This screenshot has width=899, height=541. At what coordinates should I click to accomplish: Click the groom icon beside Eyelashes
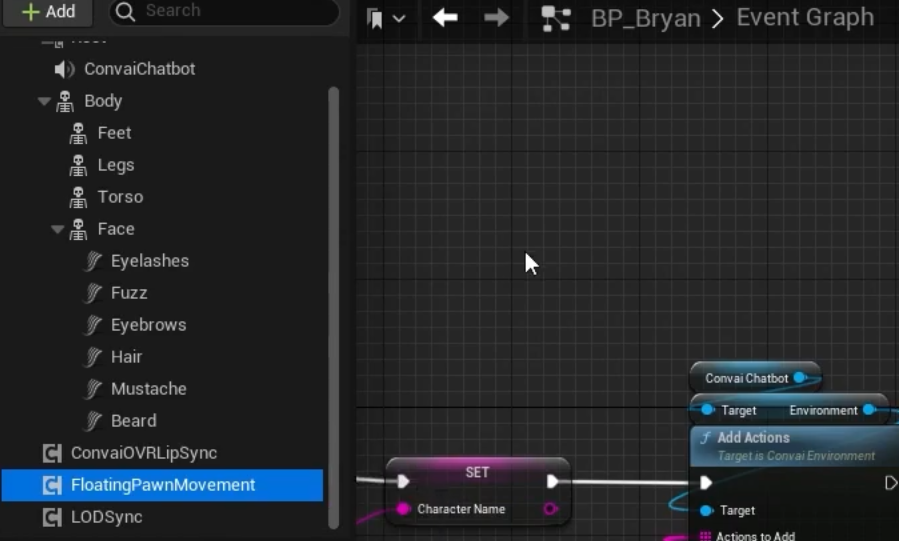click(x=92, y=261)
